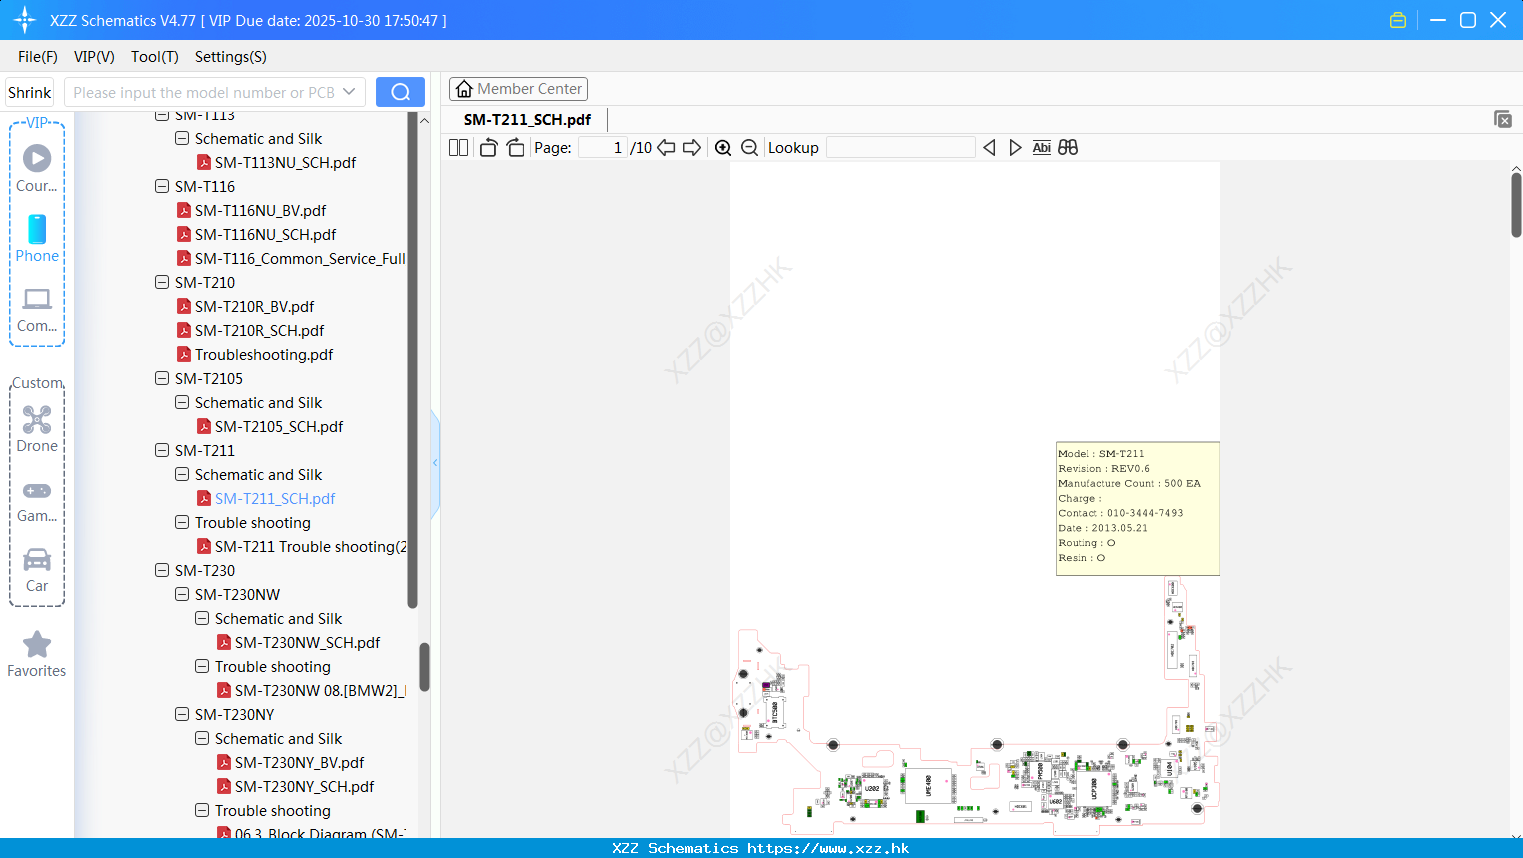The image size is (1523, 858).
Task: Click the Abi text select icon
Action: 1041,147
